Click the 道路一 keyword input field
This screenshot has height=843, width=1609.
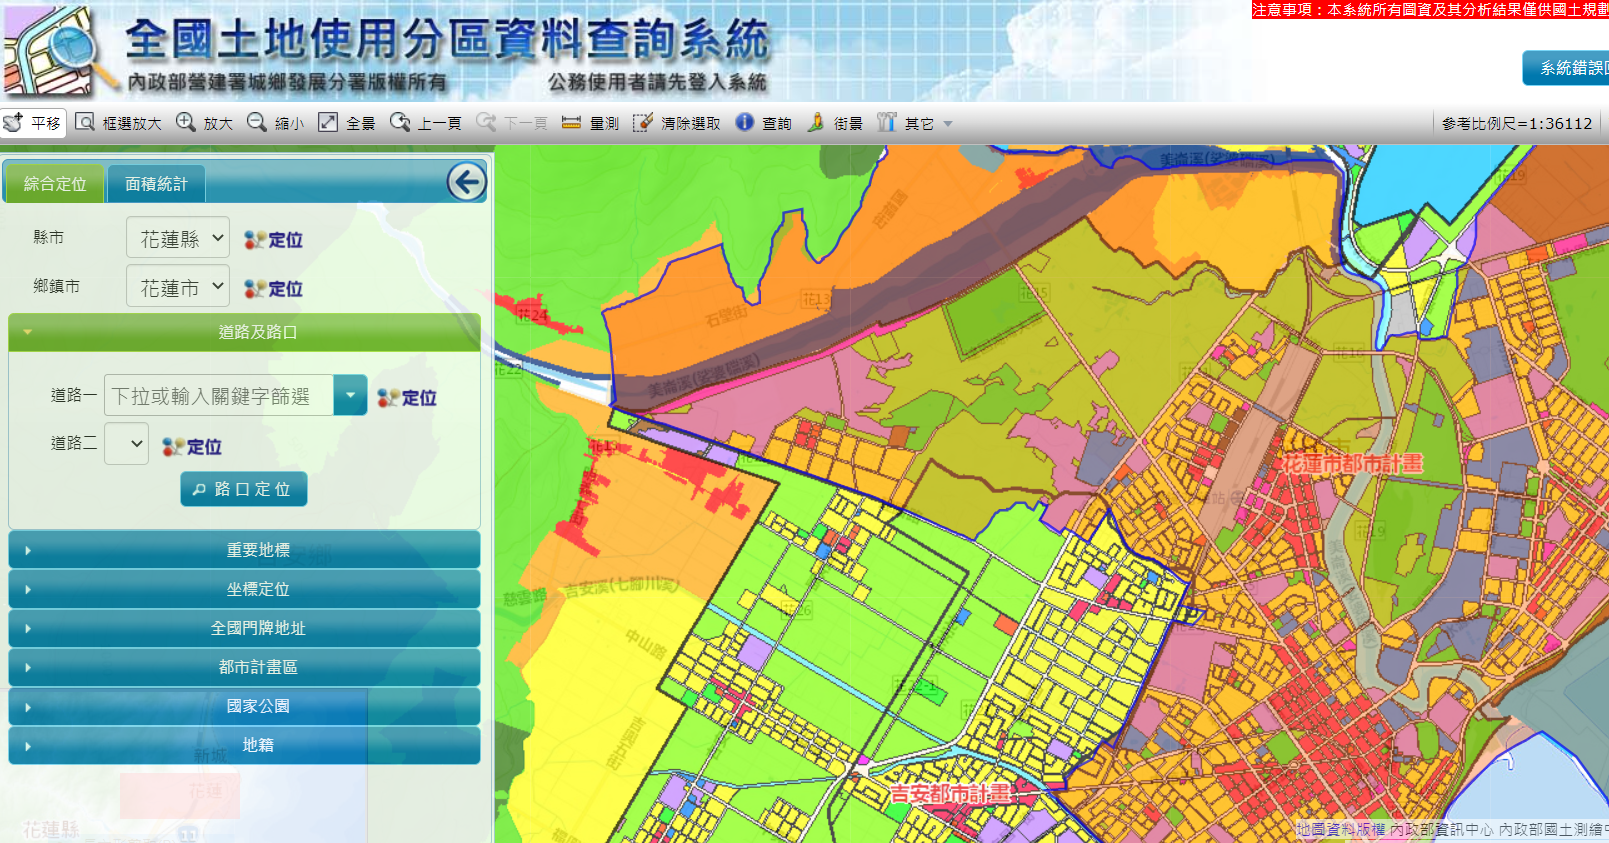coord(220,396)
